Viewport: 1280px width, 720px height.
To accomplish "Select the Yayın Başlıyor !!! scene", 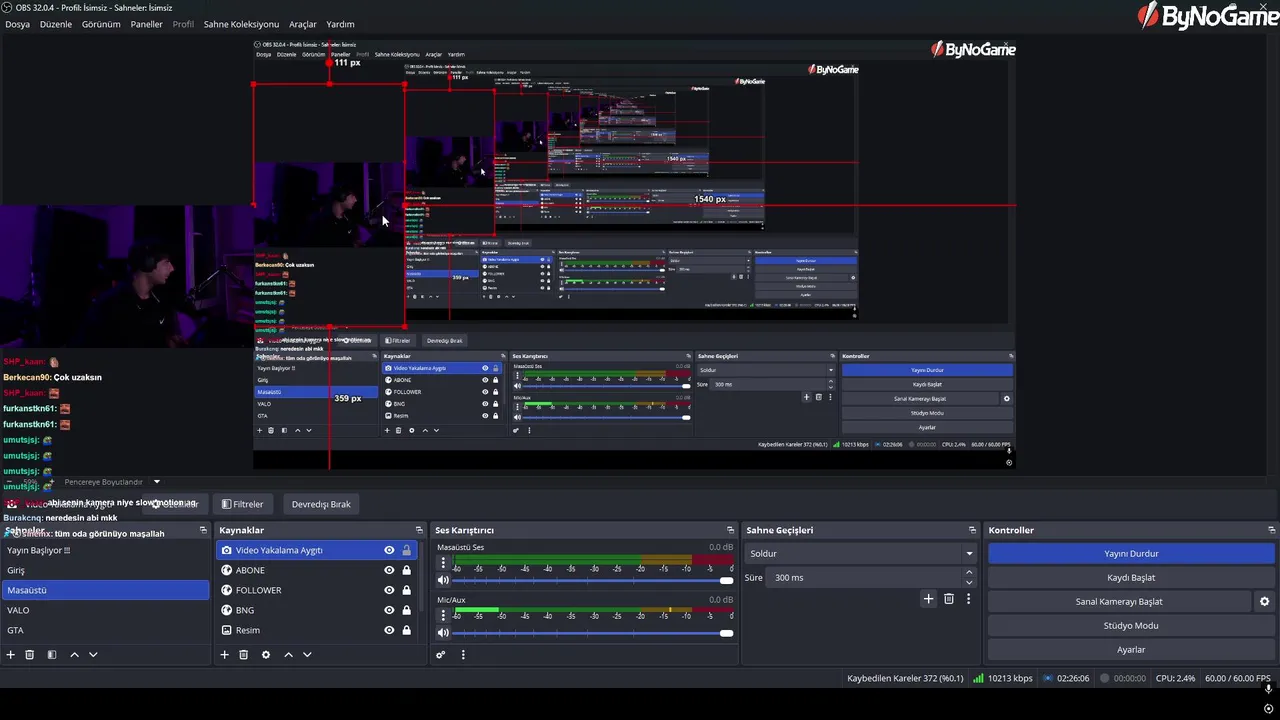I will coord(105,550).
